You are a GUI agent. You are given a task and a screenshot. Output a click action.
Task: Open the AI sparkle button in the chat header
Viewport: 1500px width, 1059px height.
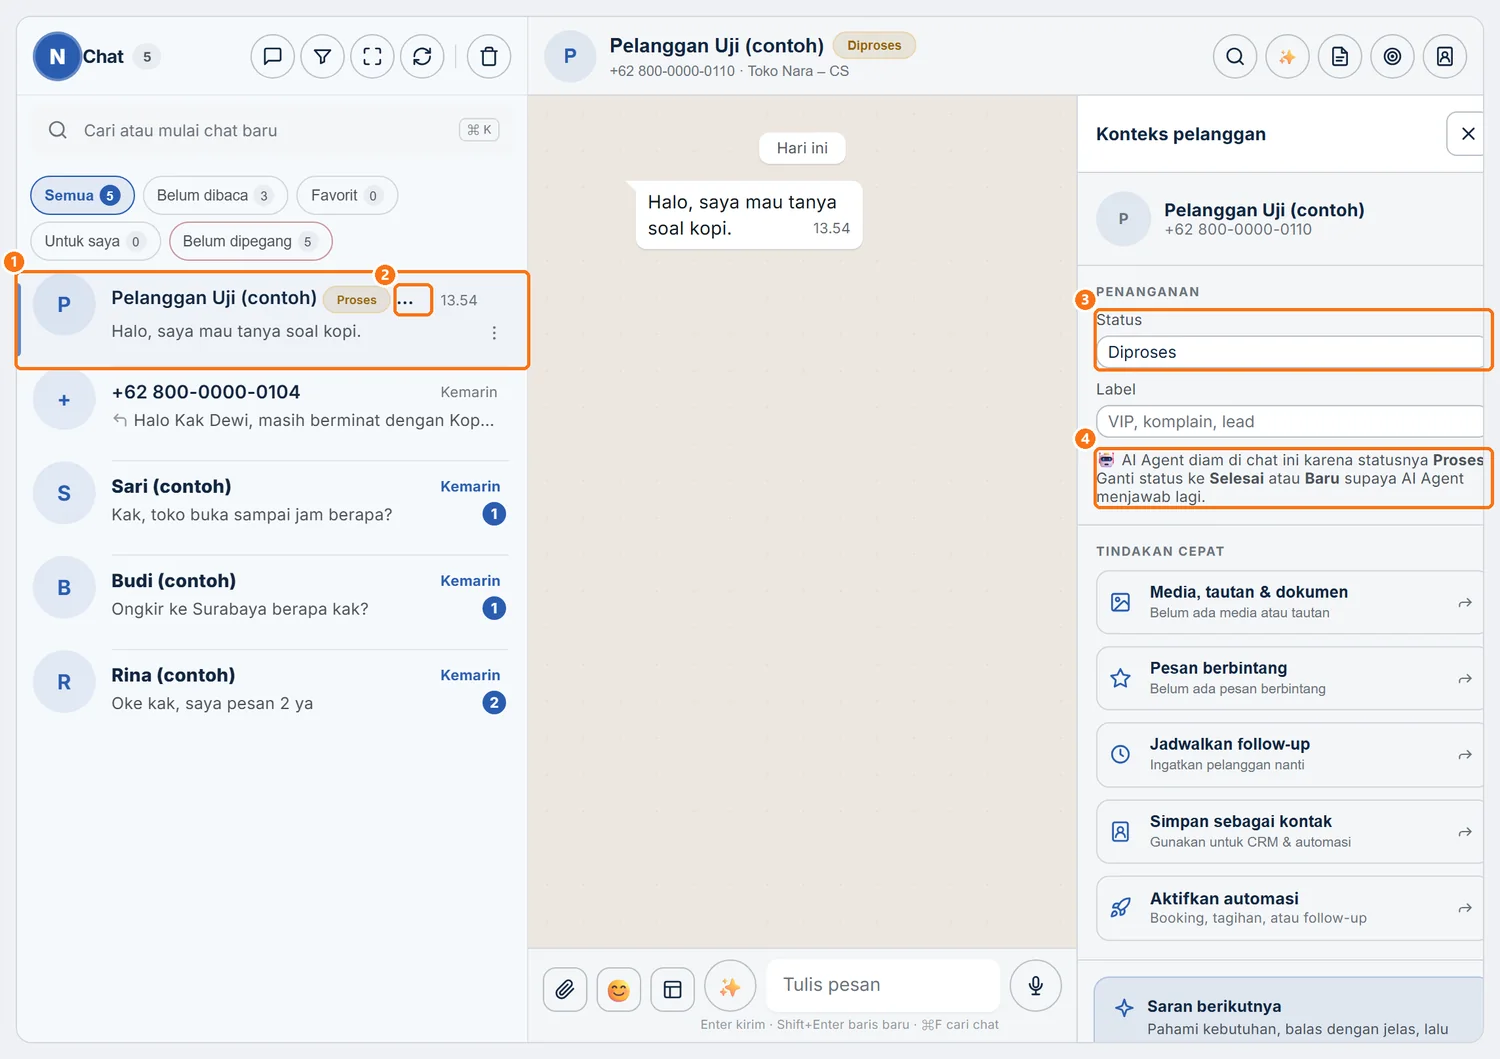click(x=1287, y=57)
